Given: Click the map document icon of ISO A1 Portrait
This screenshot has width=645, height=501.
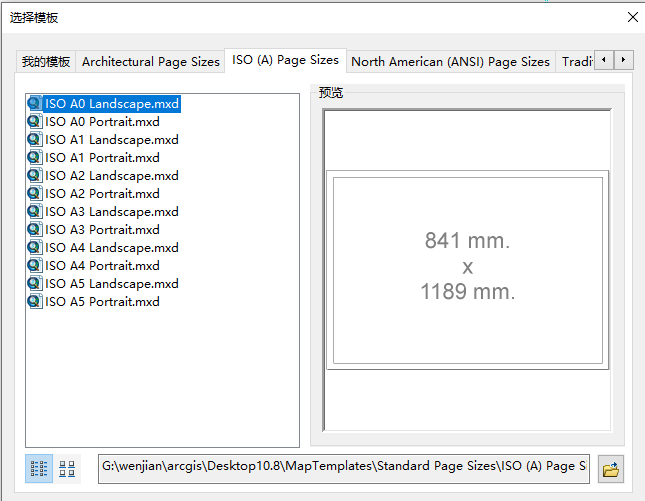Looking at the screenshot, I should (x=35, y=157).
